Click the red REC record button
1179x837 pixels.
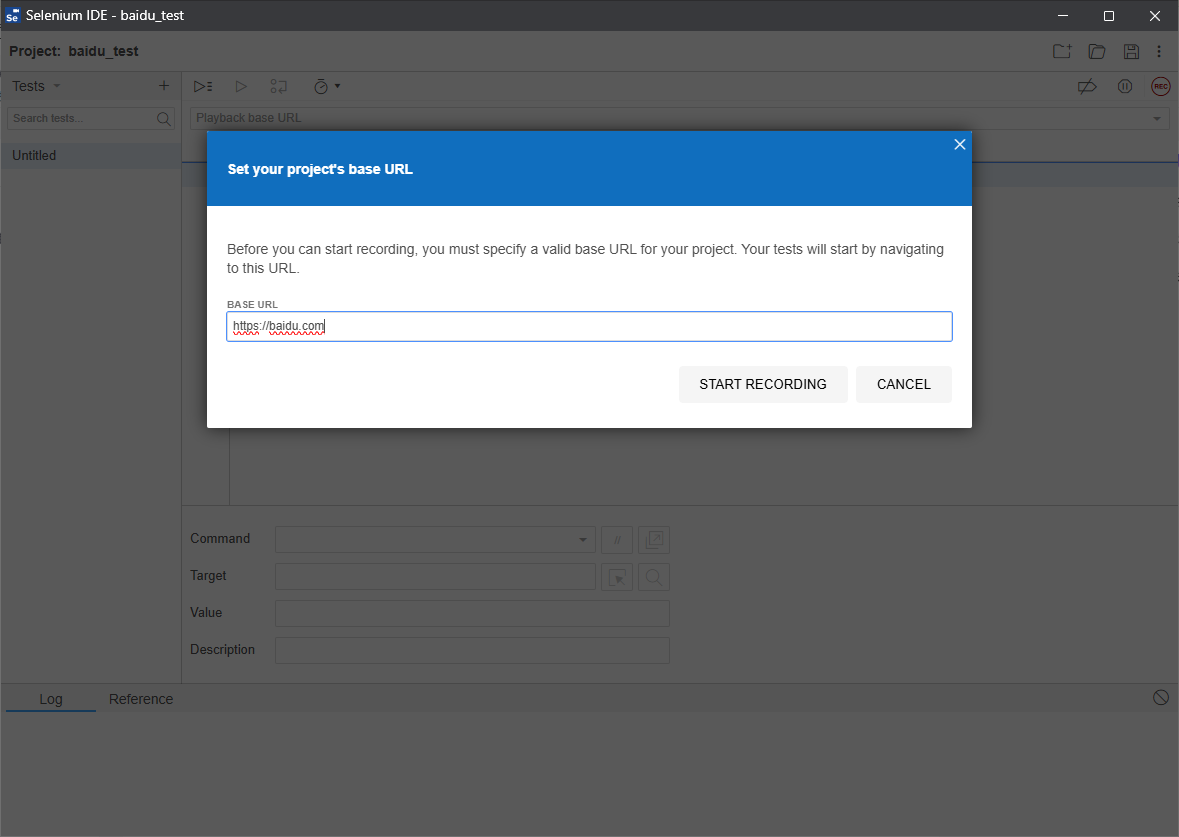tap(1161, 86)
